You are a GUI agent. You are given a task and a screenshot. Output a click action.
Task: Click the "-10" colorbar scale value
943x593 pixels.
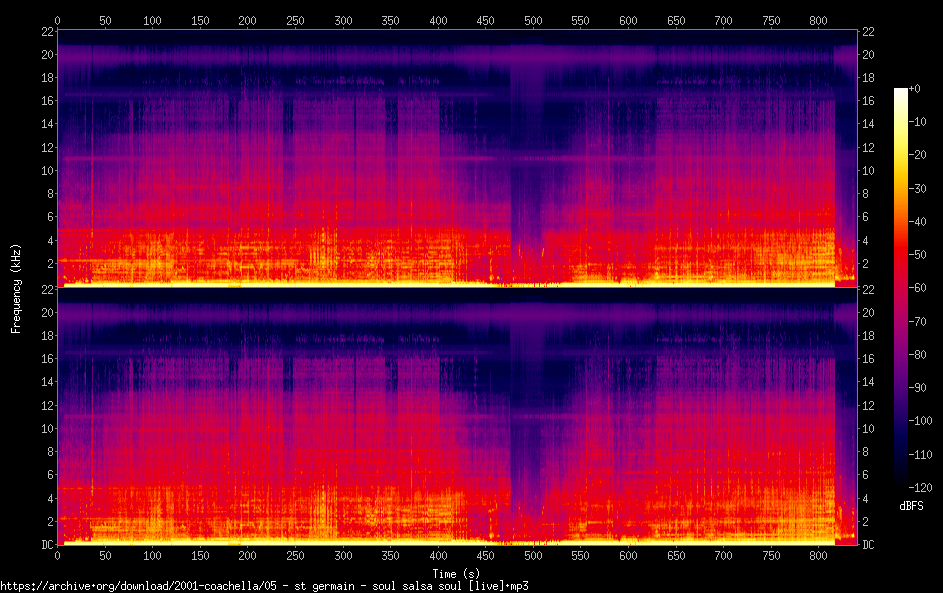[x=917, y=122]
